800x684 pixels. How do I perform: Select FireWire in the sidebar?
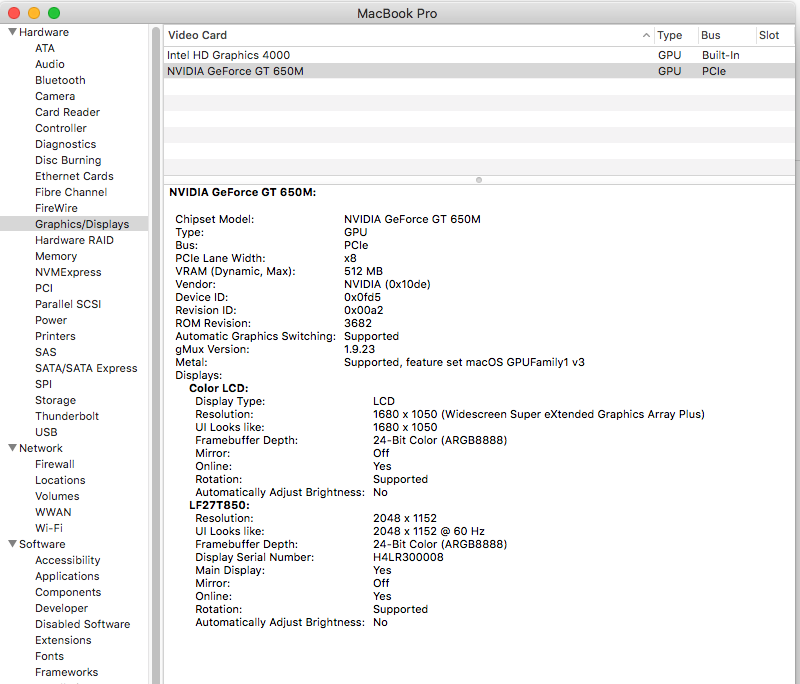click(x=56, y=208)
